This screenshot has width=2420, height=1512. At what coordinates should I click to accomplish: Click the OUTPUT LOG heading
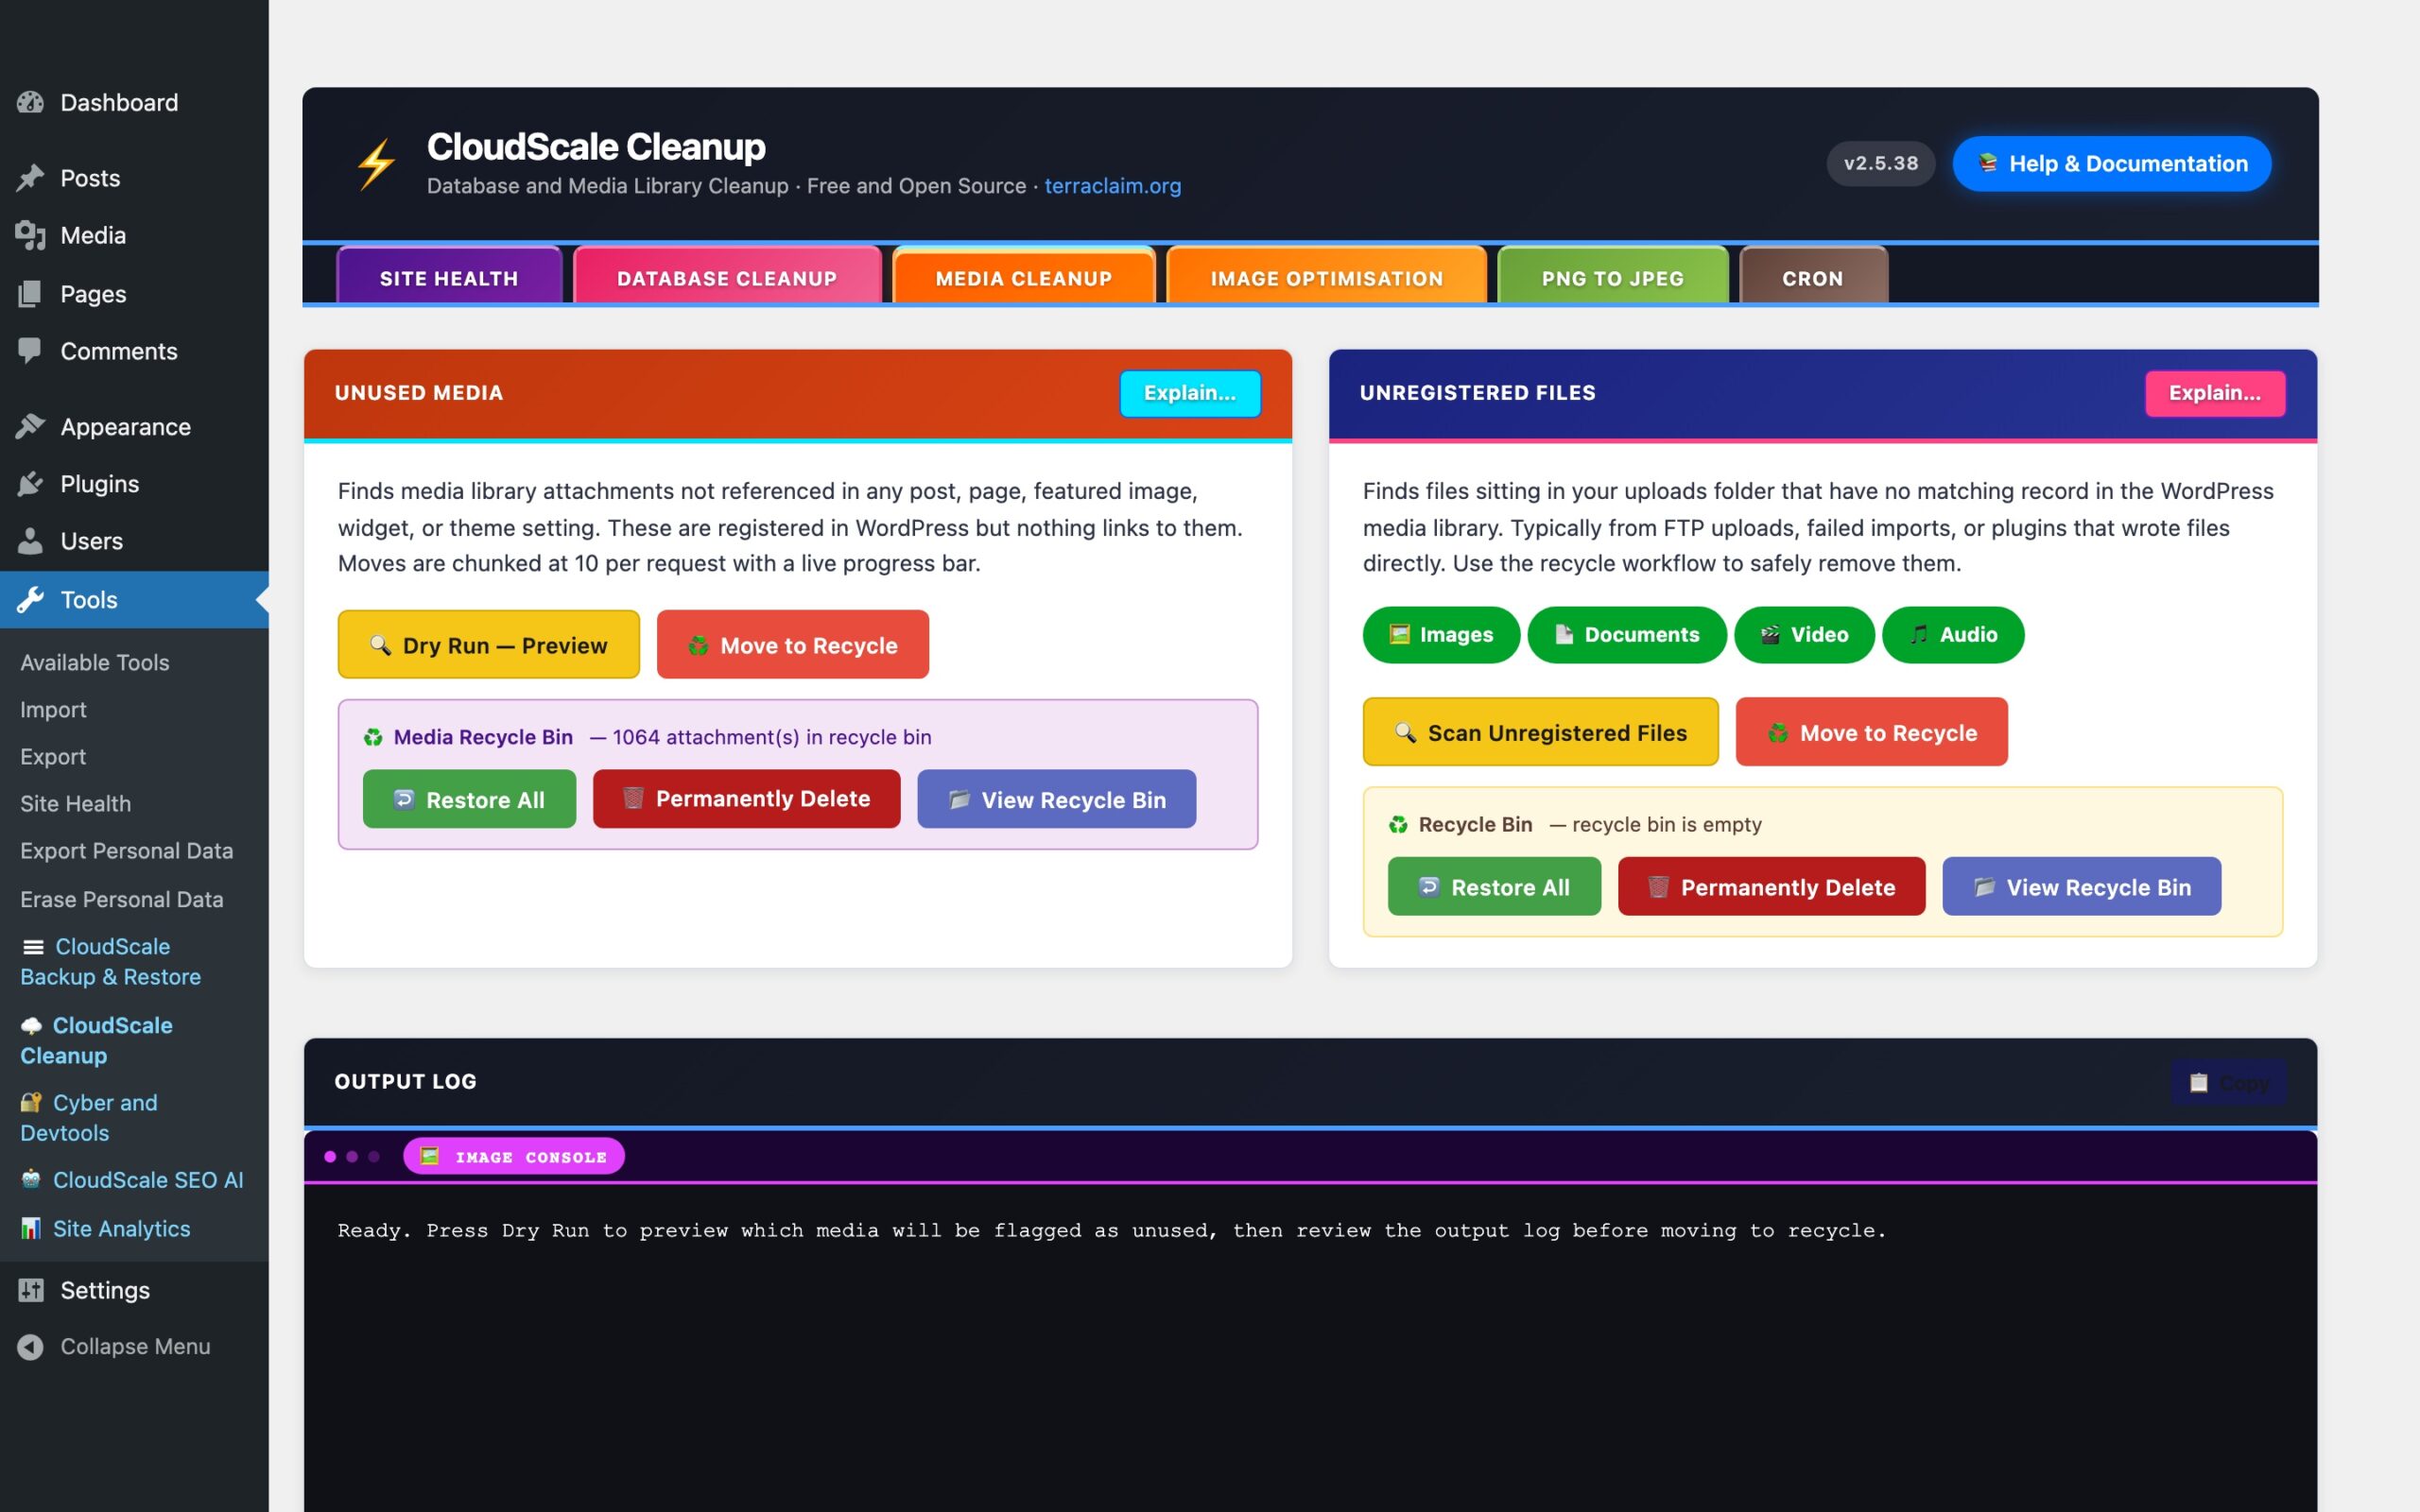point(405,1081)
